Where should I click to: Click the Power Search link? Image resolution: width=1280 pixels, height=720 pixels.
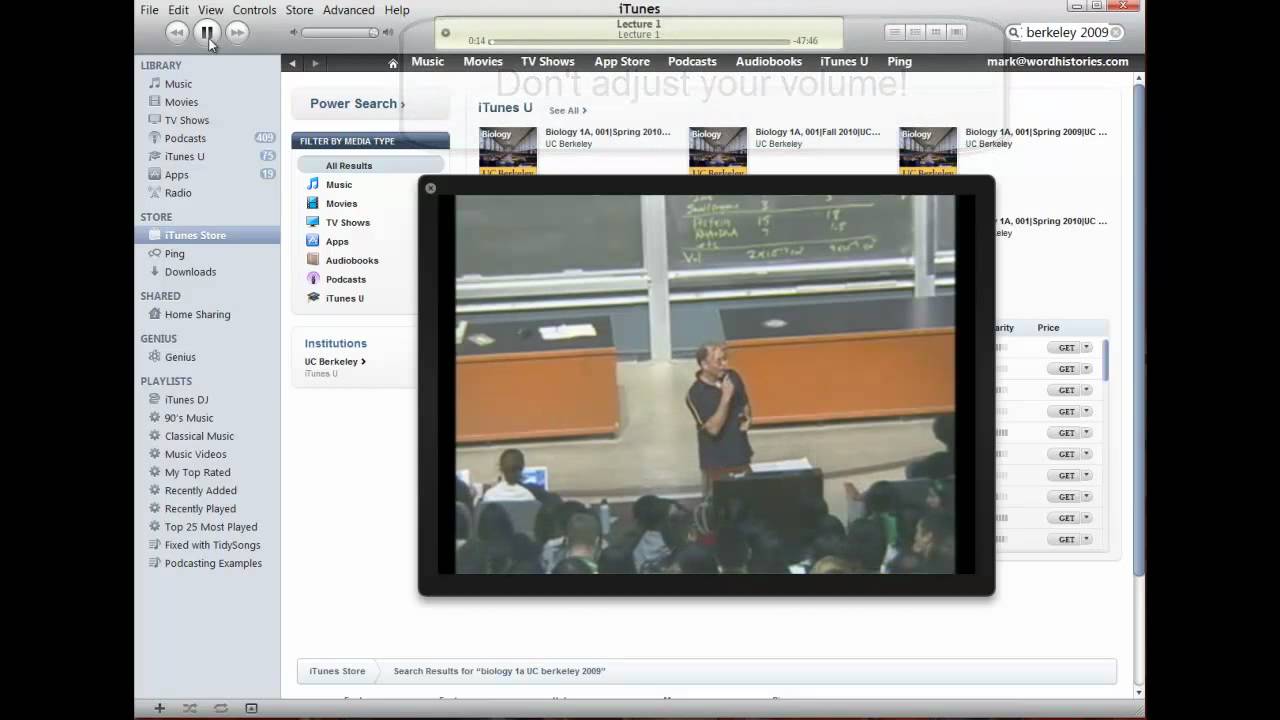tap(357, 104)
